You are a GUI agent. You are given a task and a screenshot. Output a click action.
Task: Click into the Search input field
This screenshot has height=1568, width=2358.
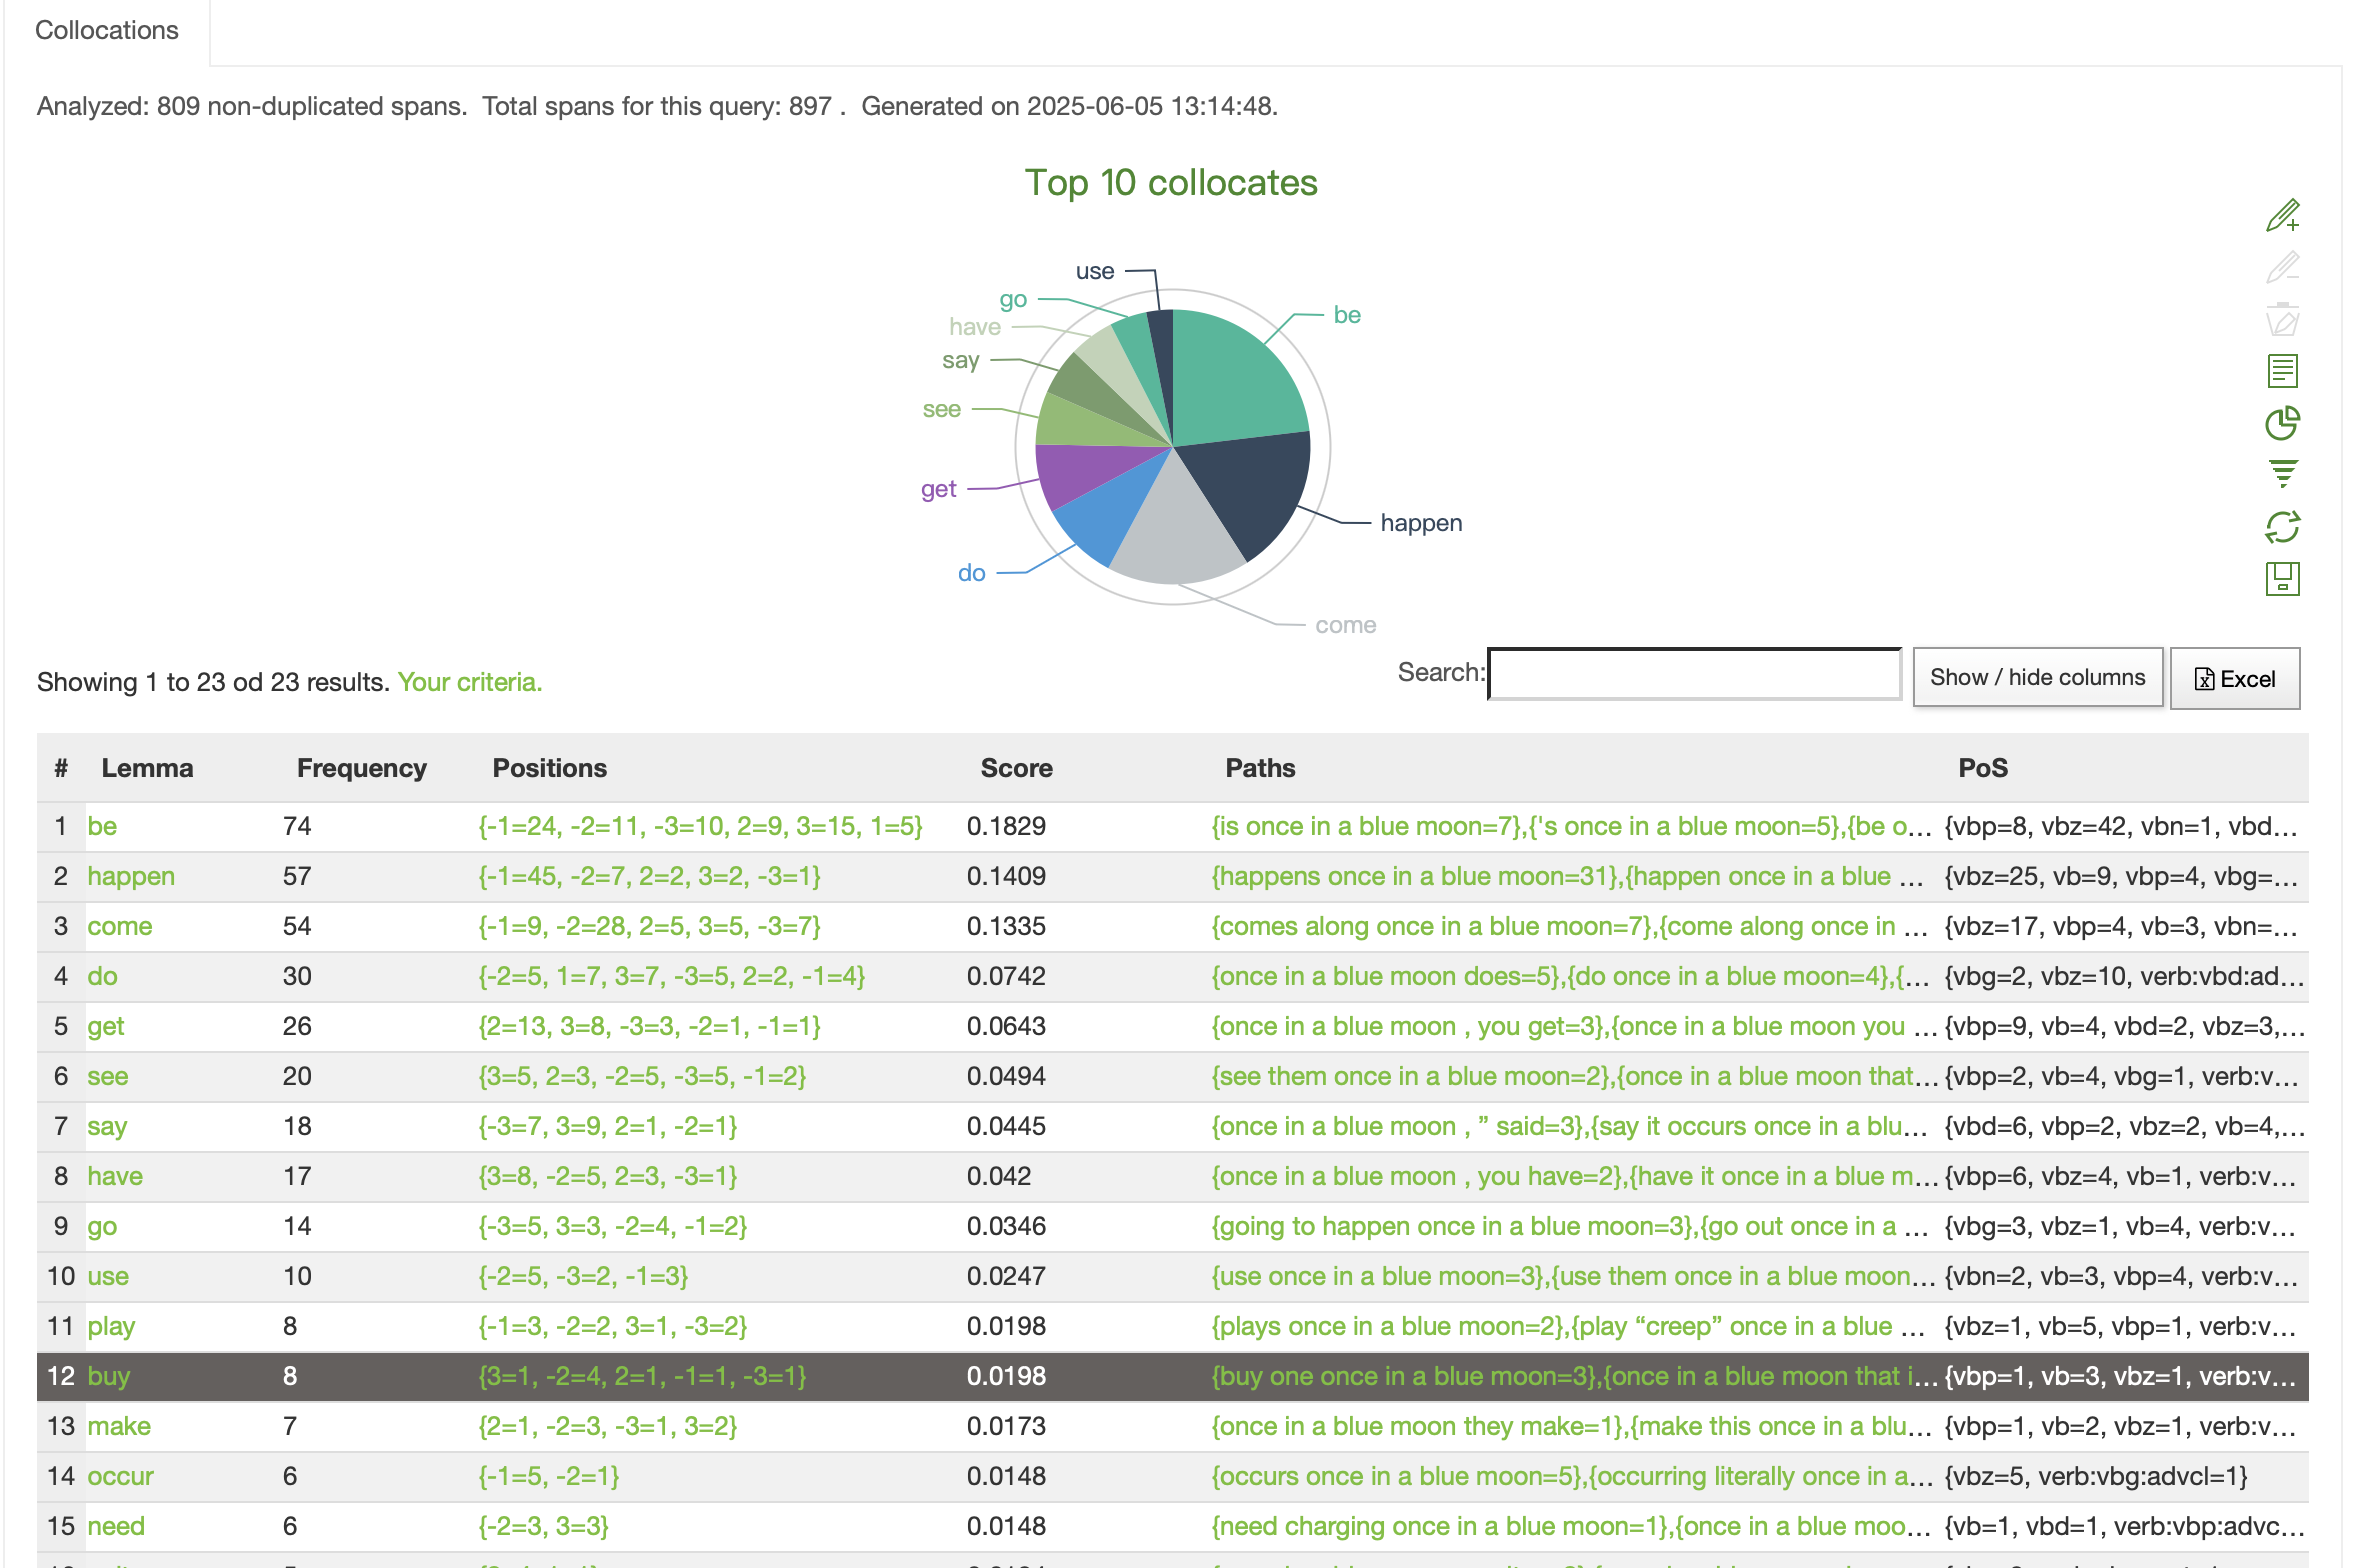tap(1693, 674)
